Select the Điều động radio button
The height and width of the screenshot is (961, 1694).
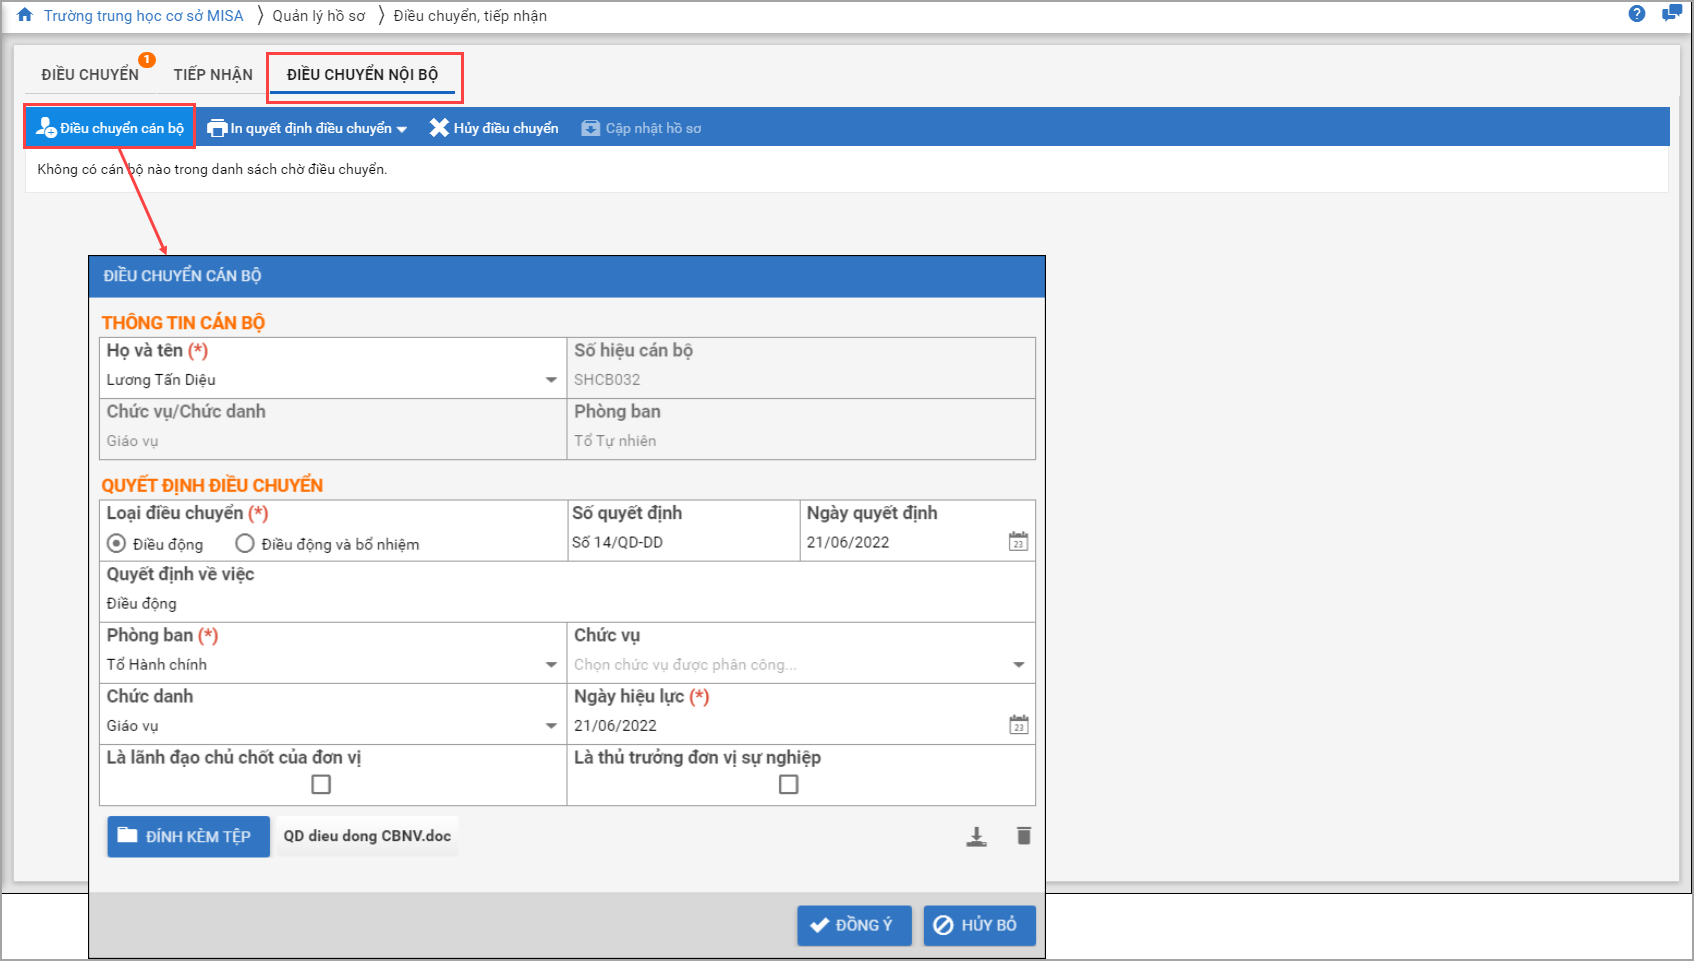[117, 544]
